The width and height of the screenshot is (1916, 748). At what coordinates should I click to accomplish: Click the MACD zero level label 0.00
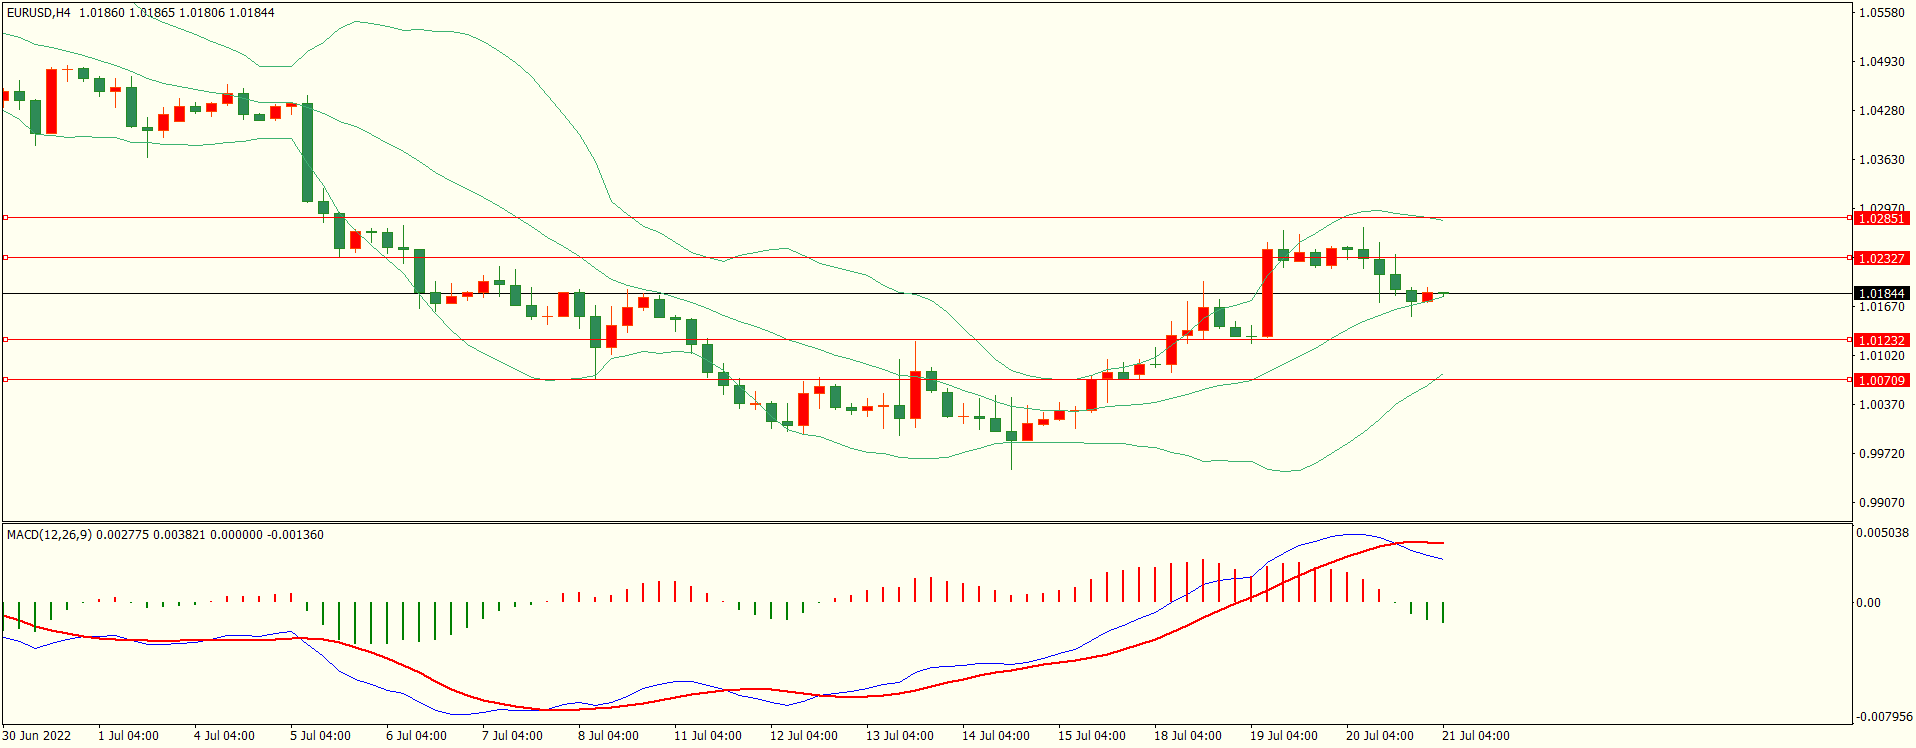click(x=1868, y=603)
